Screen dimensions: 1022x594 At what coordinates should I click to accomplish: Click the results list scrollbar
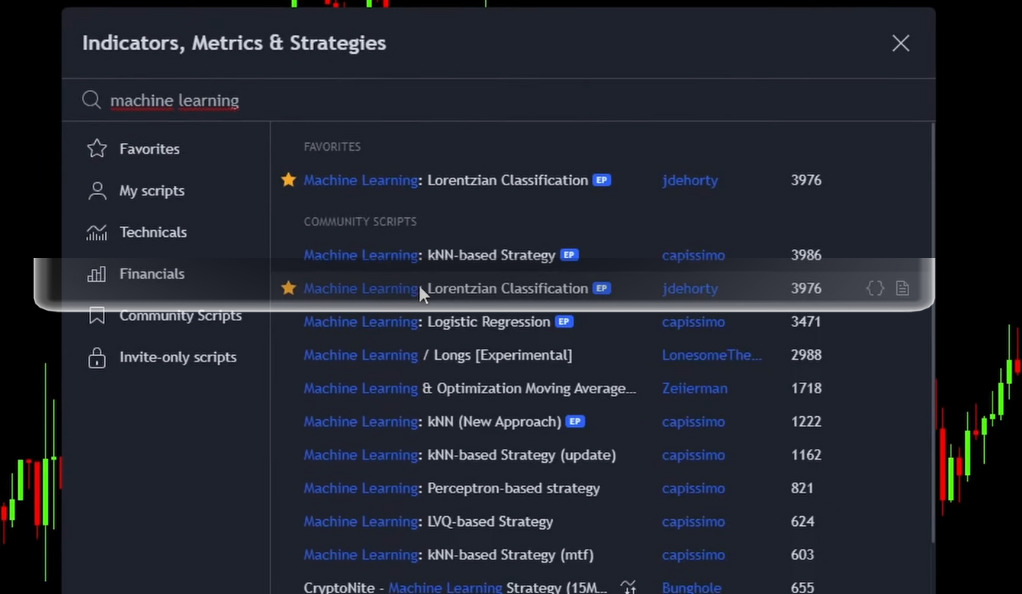click(x=933, y=333)
